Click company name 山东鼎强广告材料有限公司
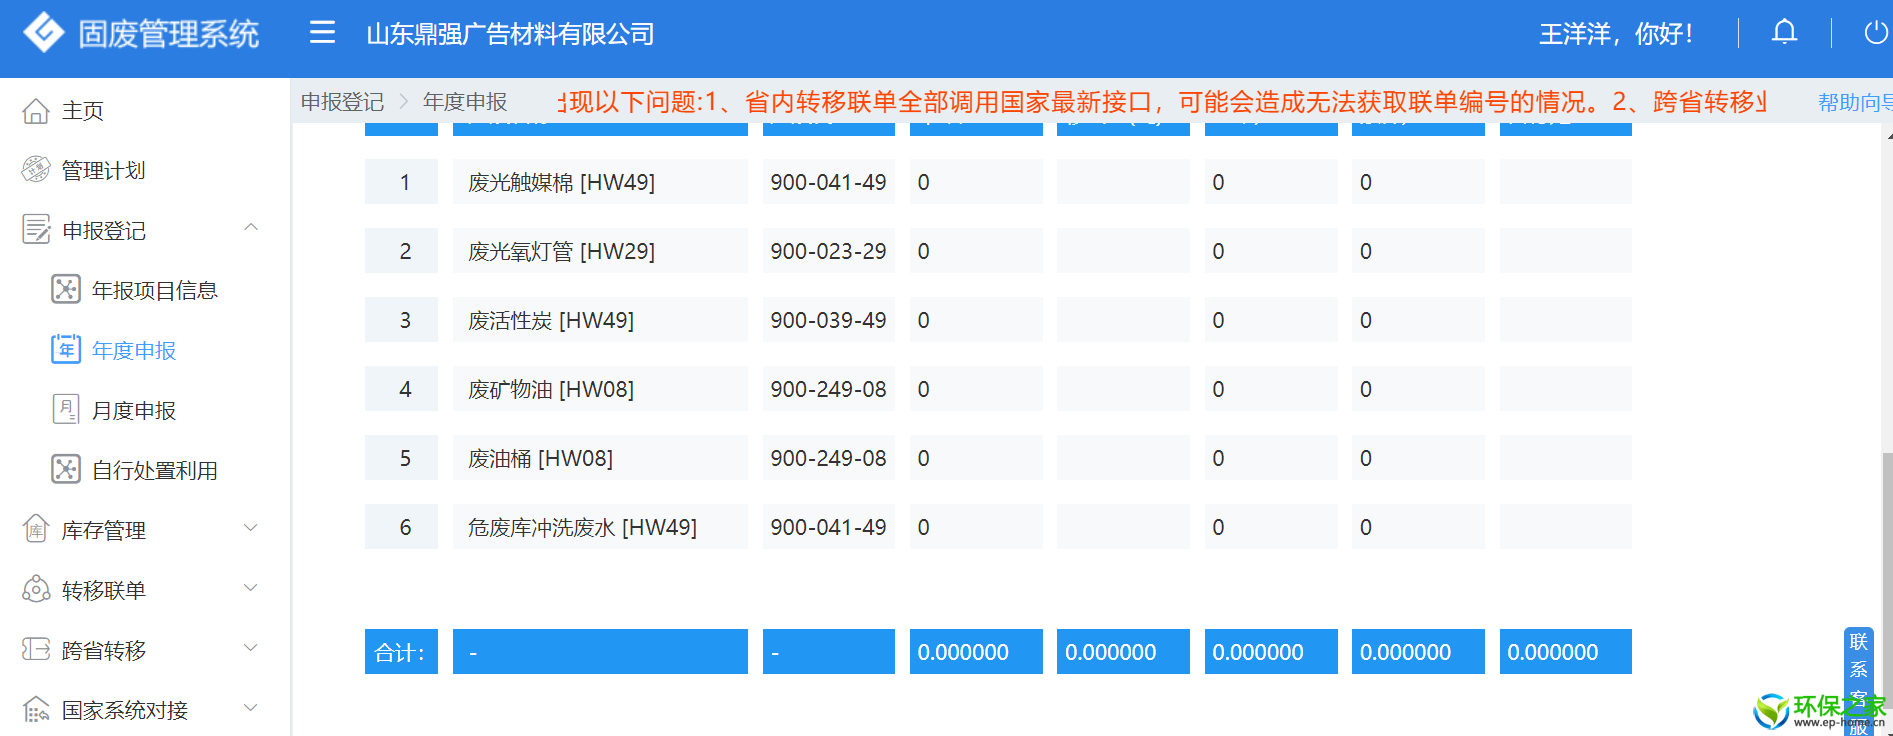Image resolution: width=1893 pixels, height=736 pixels. 510,34
